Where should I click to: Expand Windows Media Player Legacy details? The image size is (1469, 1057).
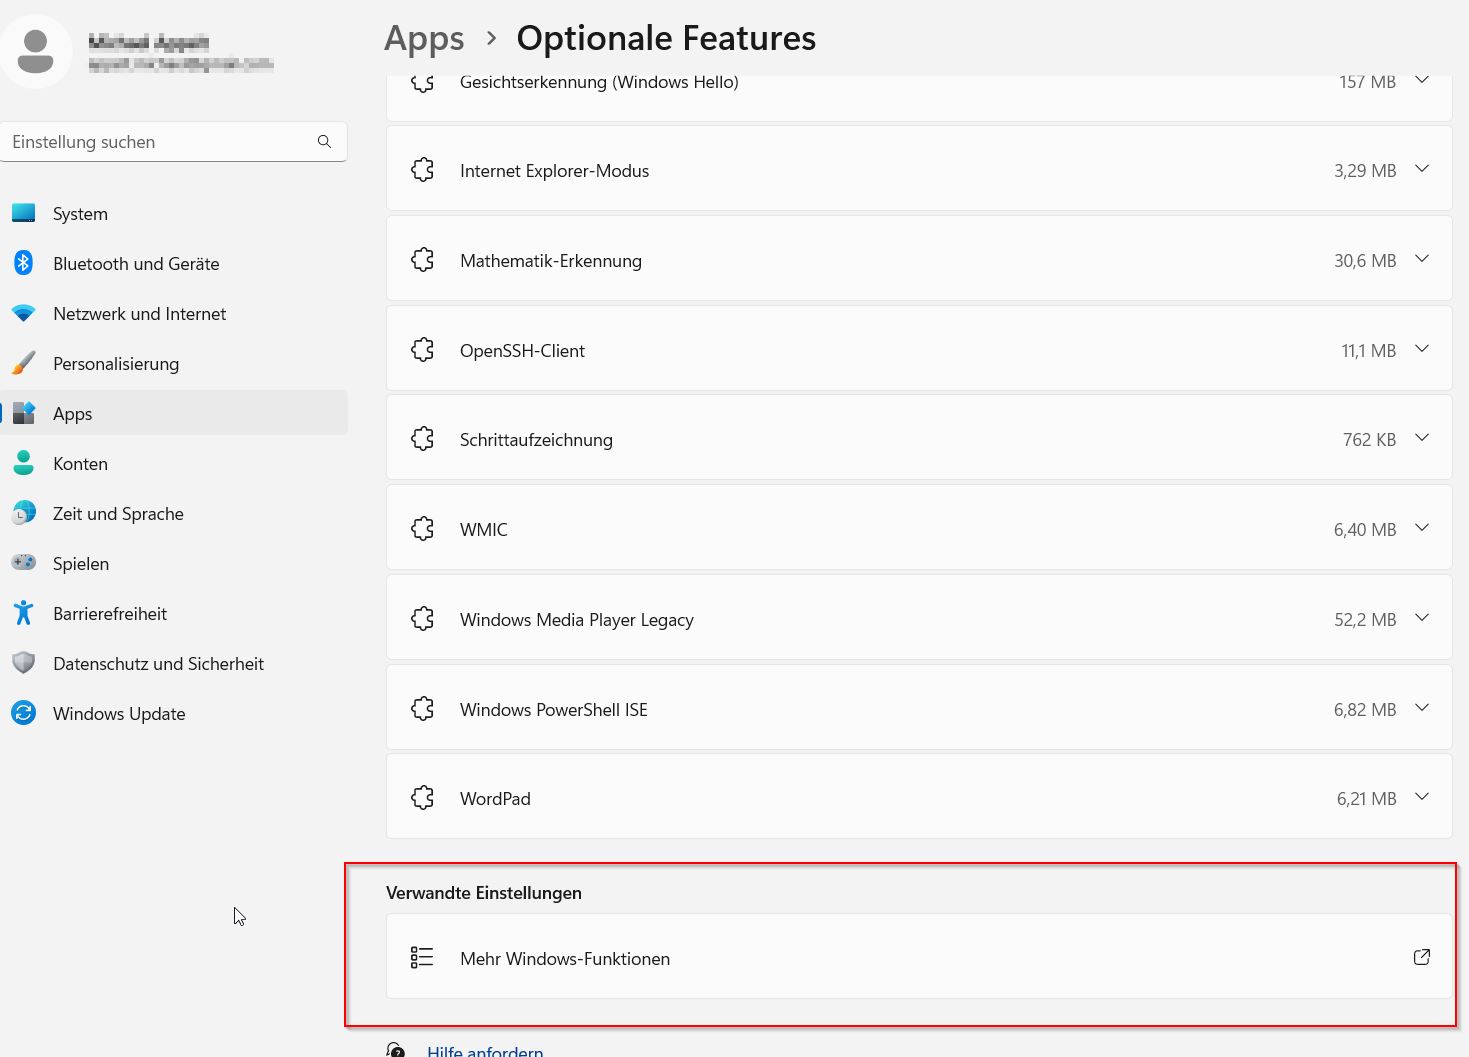point(1421,618)
